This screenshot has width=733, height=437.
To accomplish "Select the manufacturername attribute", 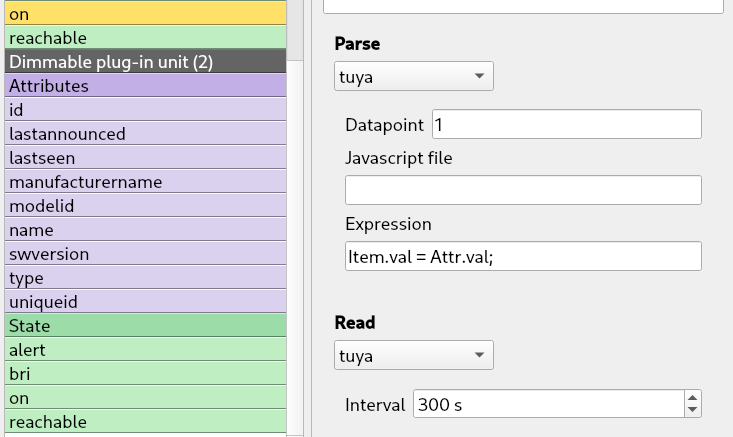I will [145, 182].
